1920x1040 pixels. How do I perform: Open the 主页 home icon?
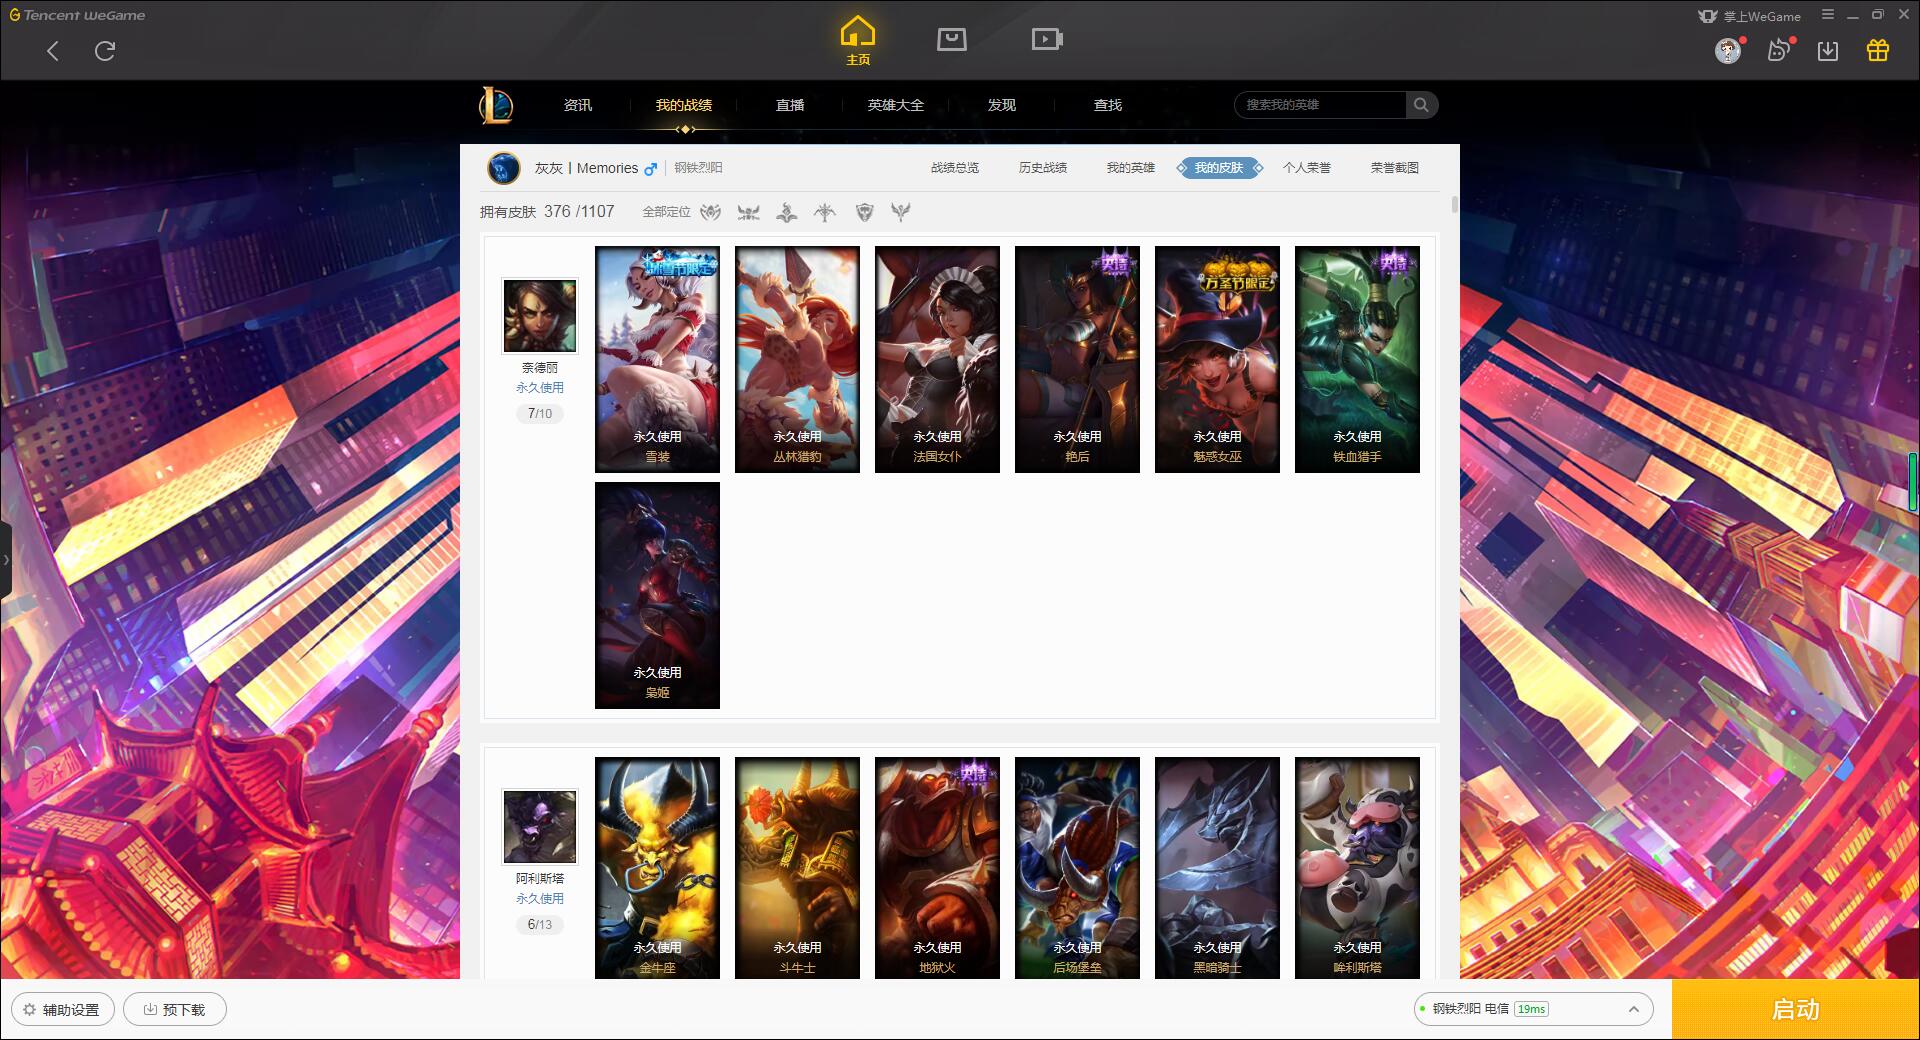[x=858, y=41]
